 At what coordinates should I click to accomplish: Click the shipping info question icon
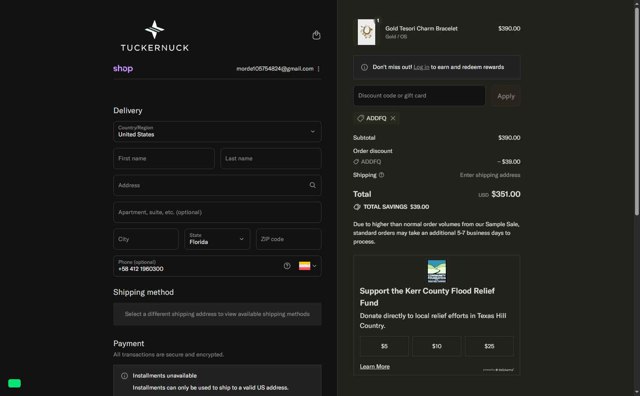point(381,175)
